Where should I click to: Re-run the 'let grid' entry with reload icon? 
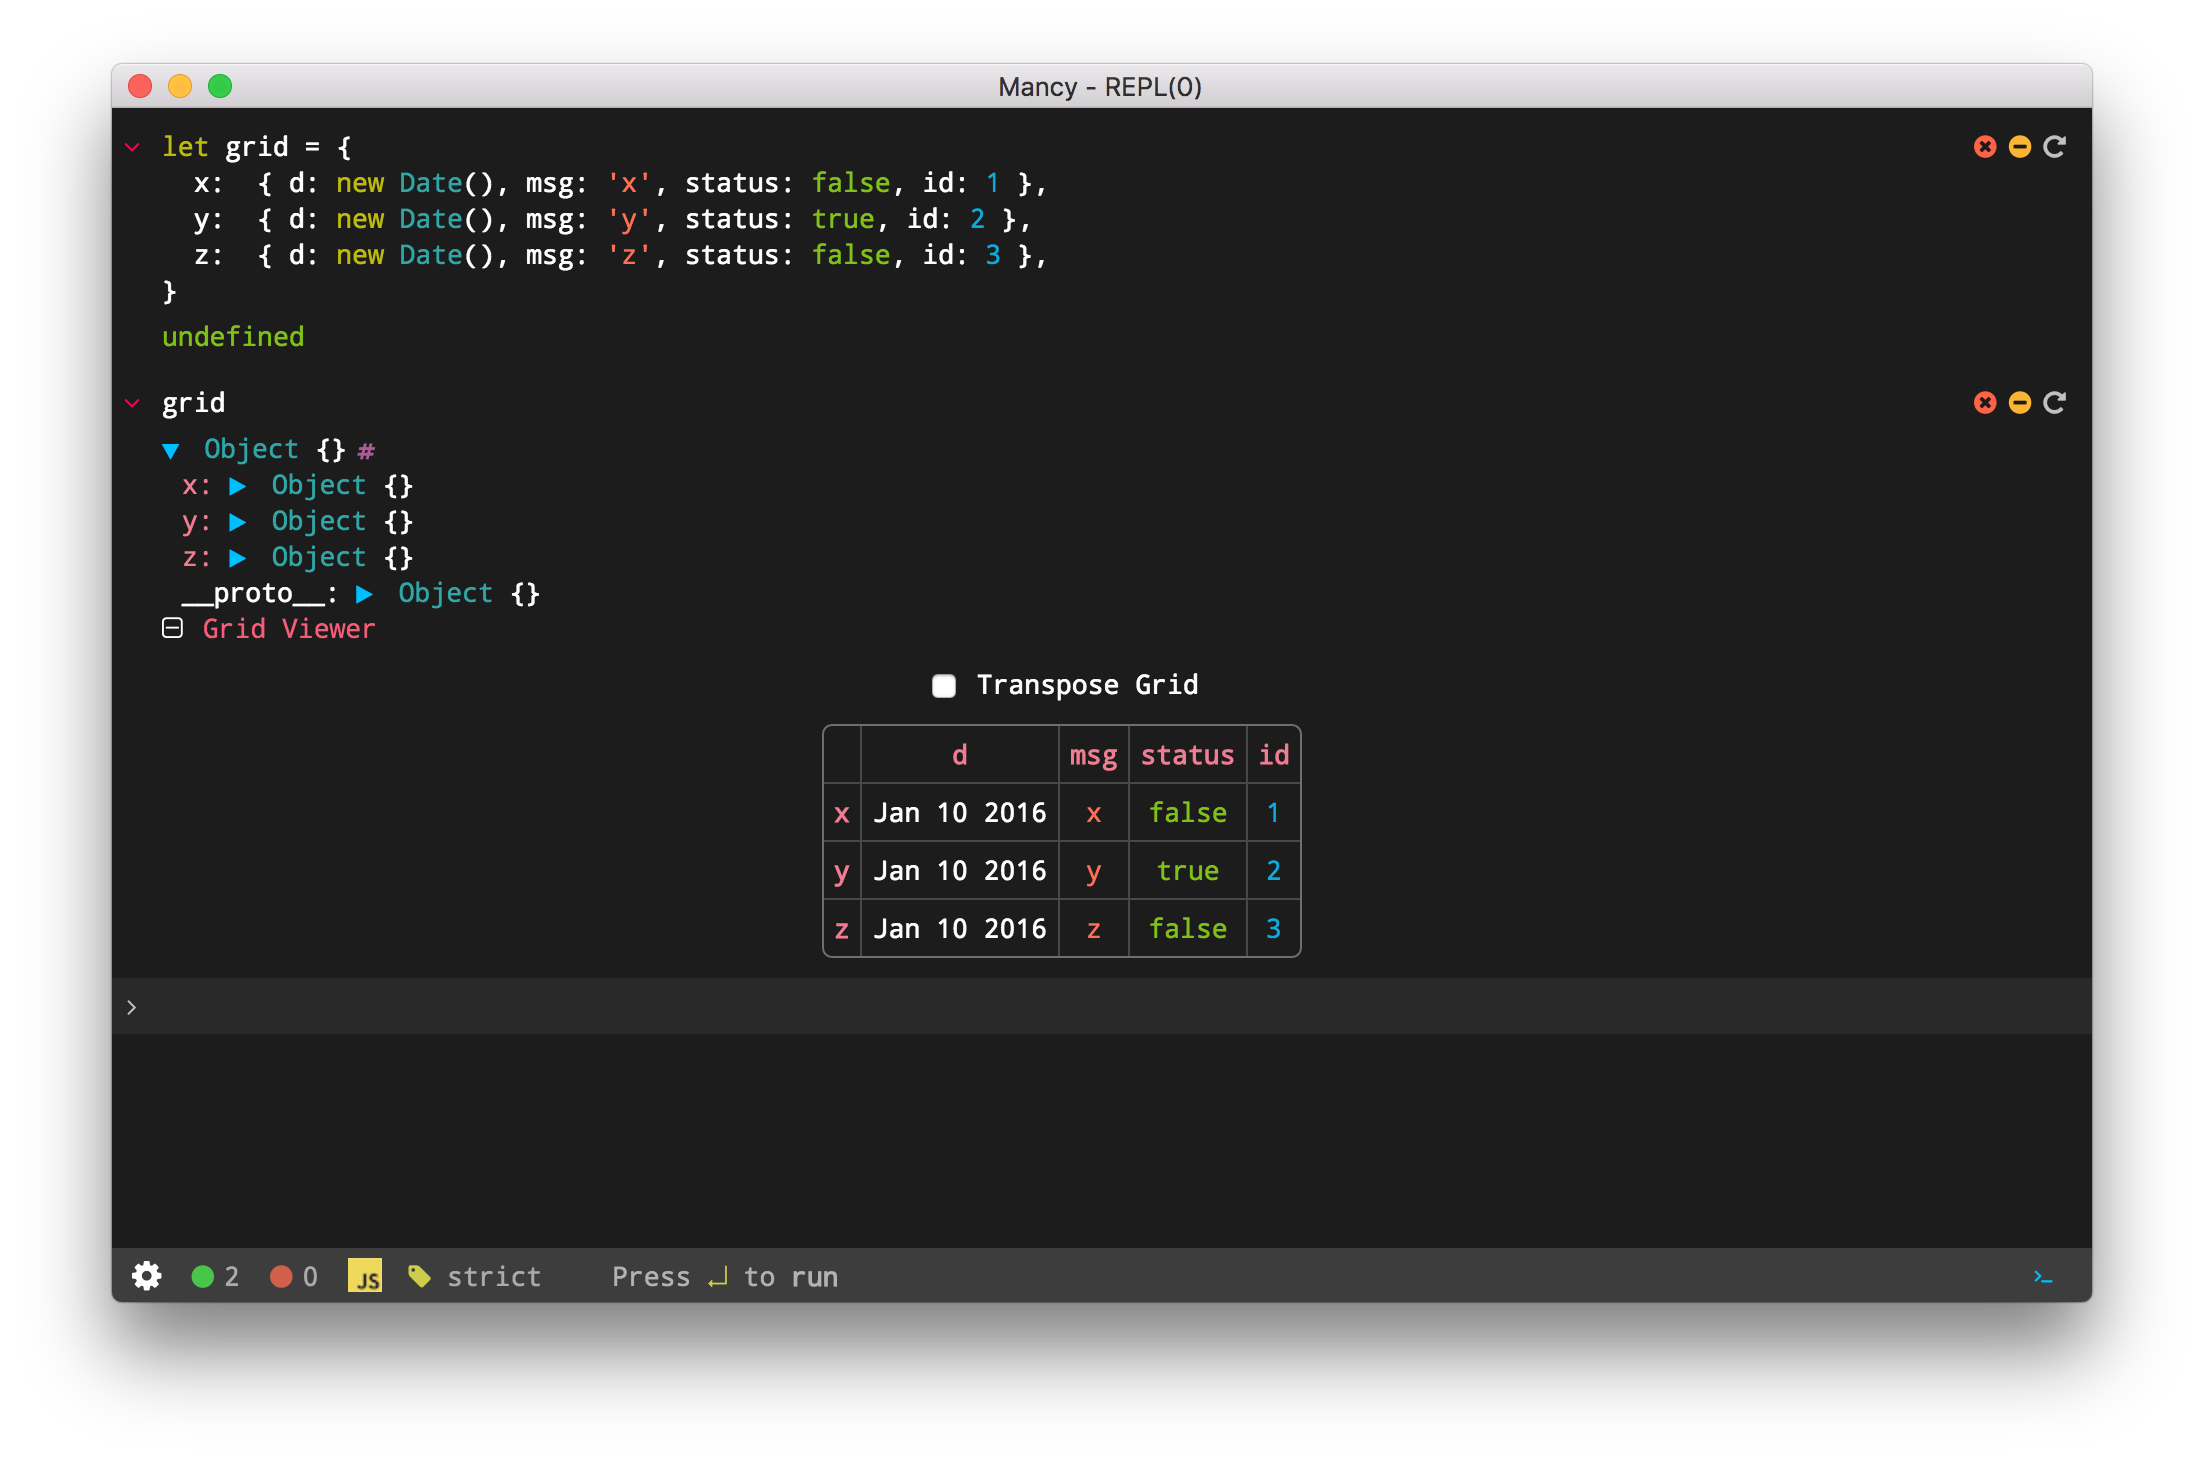click(x=2055, y=147)
